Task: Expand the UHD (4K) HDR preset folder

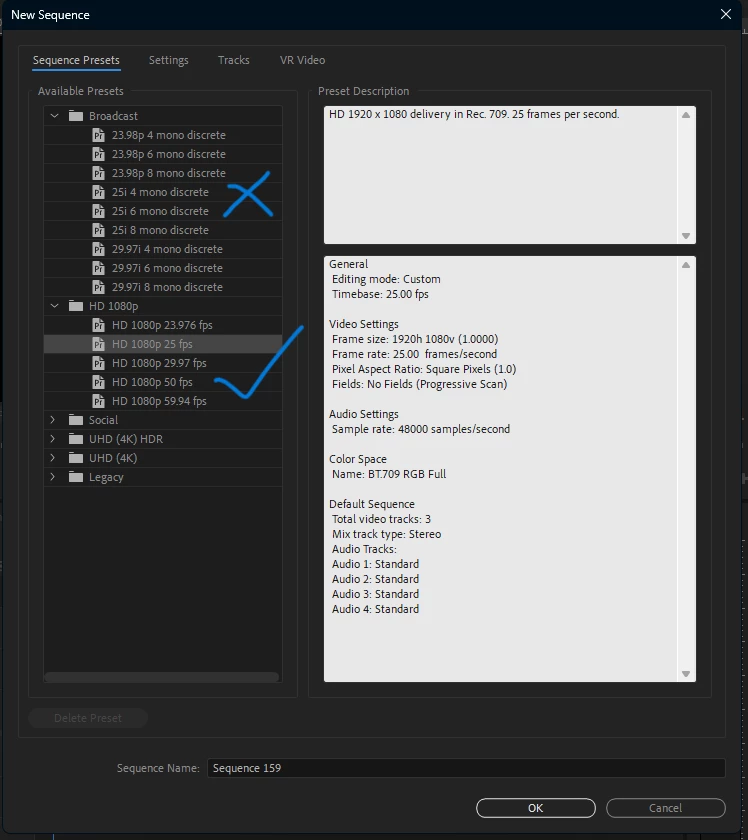Action: 53,439
